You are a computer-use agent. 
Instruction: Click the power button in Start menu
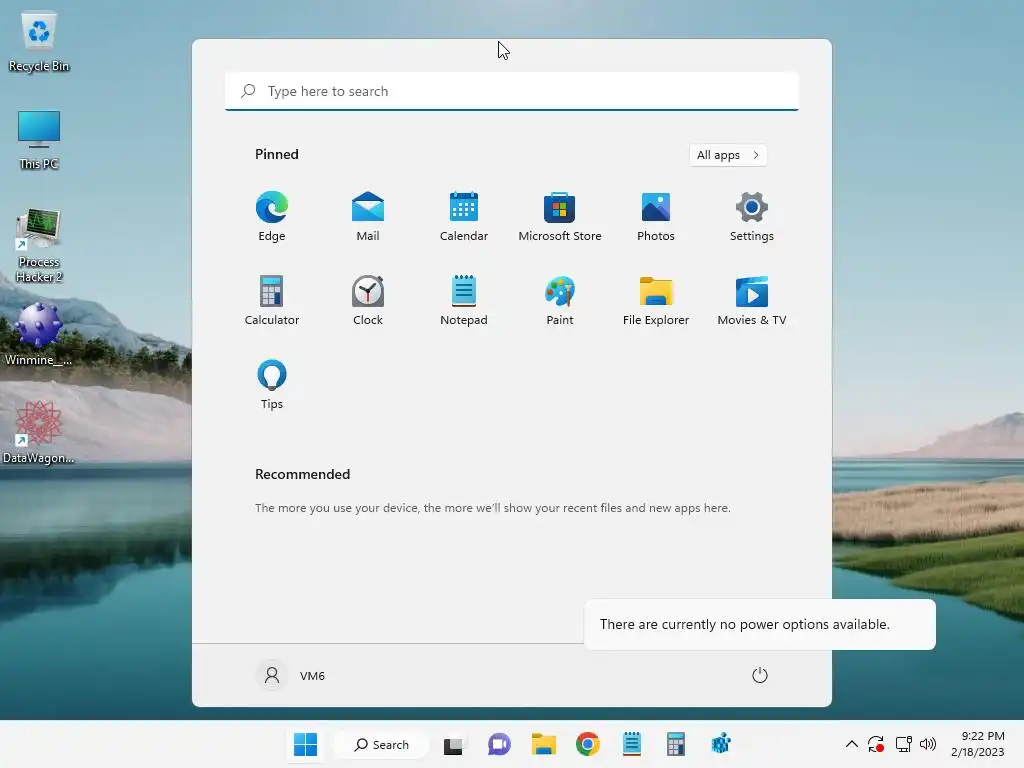click(x=760, y=675)
